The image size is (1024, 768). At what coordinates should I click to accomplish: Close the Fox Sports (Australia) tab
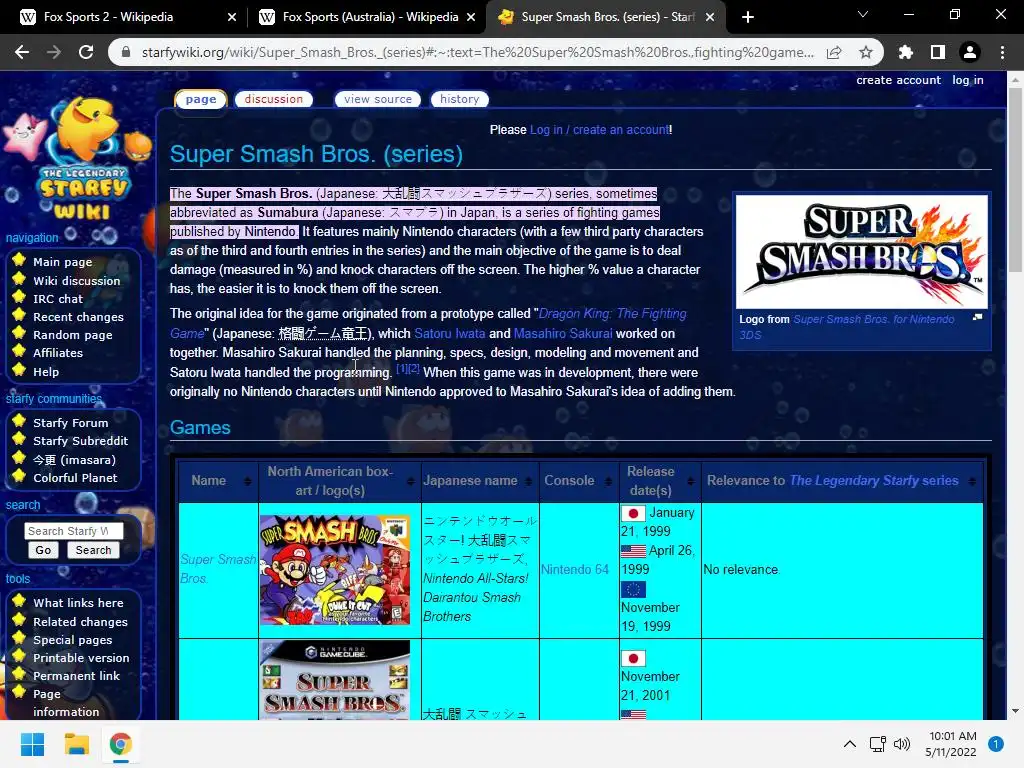pyautogui.click(x=471, y=17)
